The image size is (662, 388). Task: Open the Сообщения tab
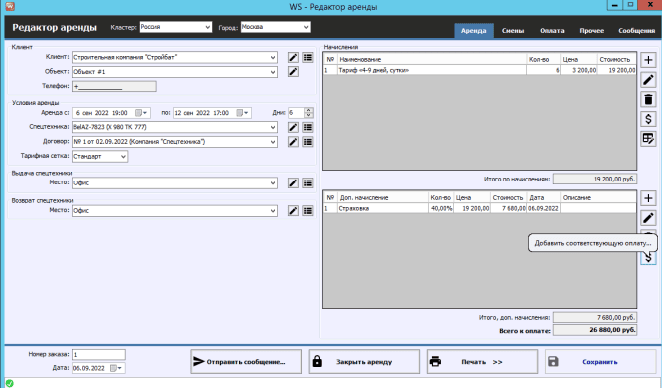(x=636, y=31)
